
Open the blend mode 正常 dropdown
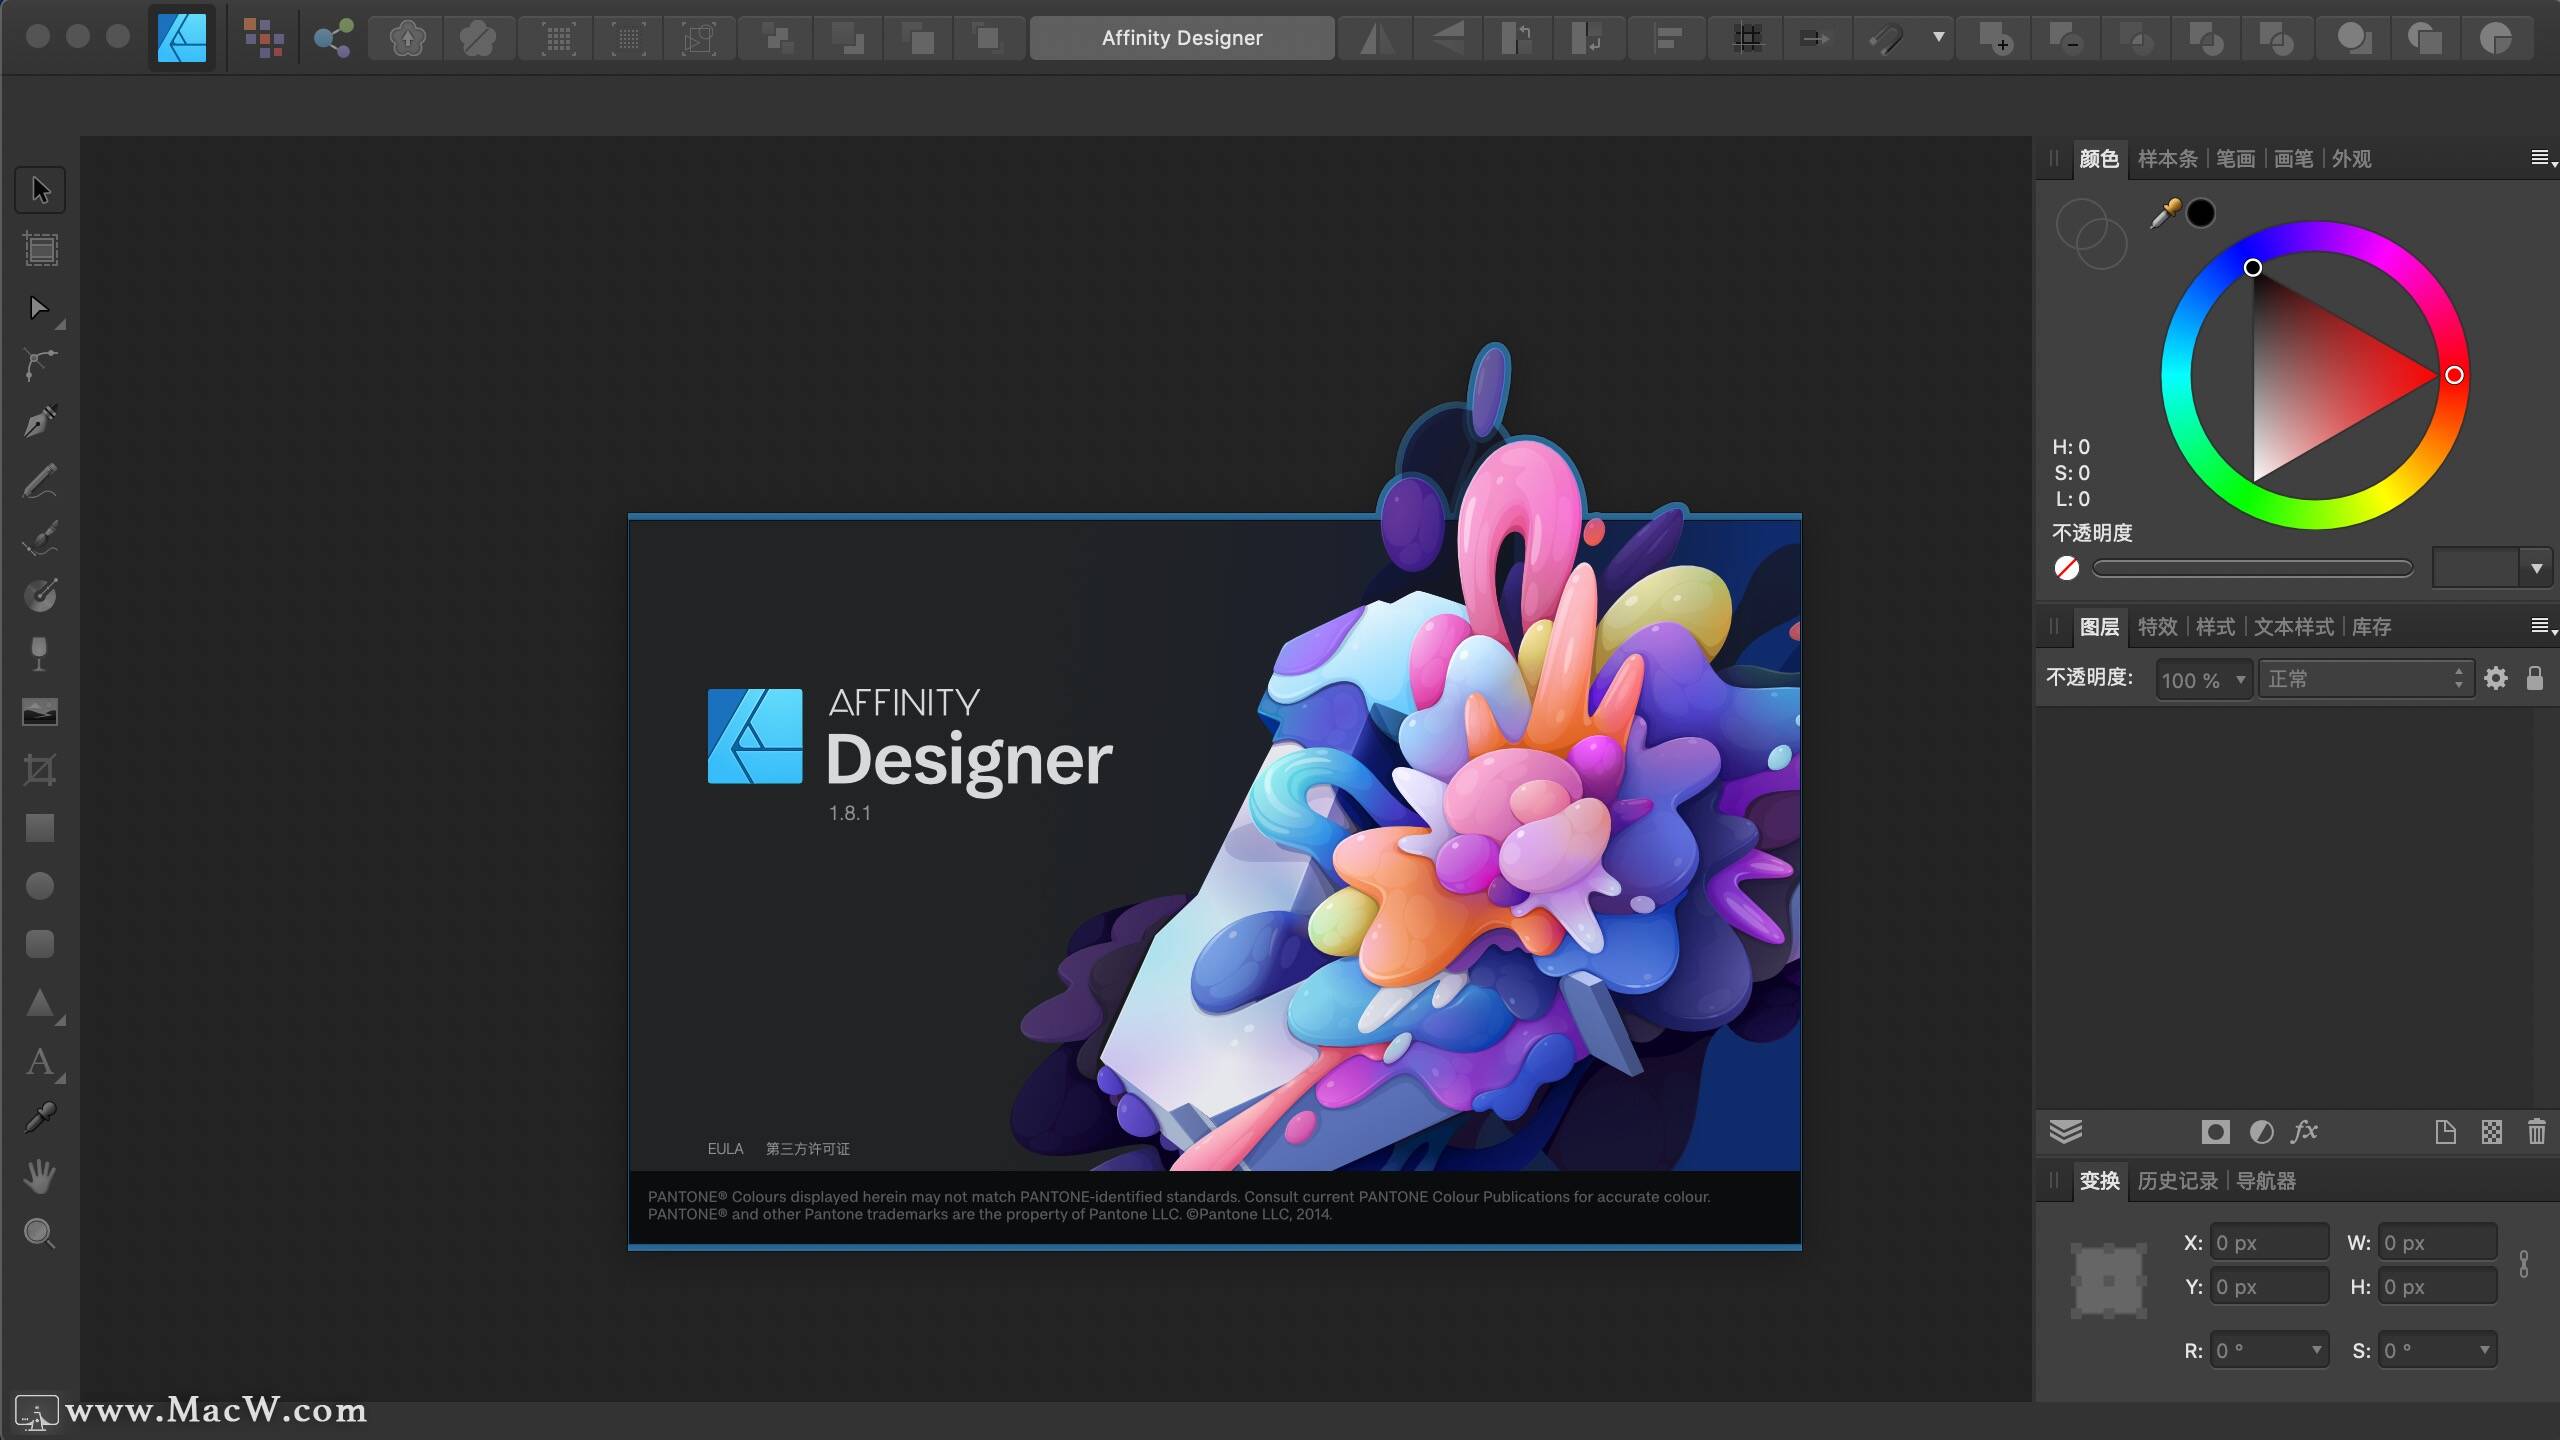pos(2366,680)
